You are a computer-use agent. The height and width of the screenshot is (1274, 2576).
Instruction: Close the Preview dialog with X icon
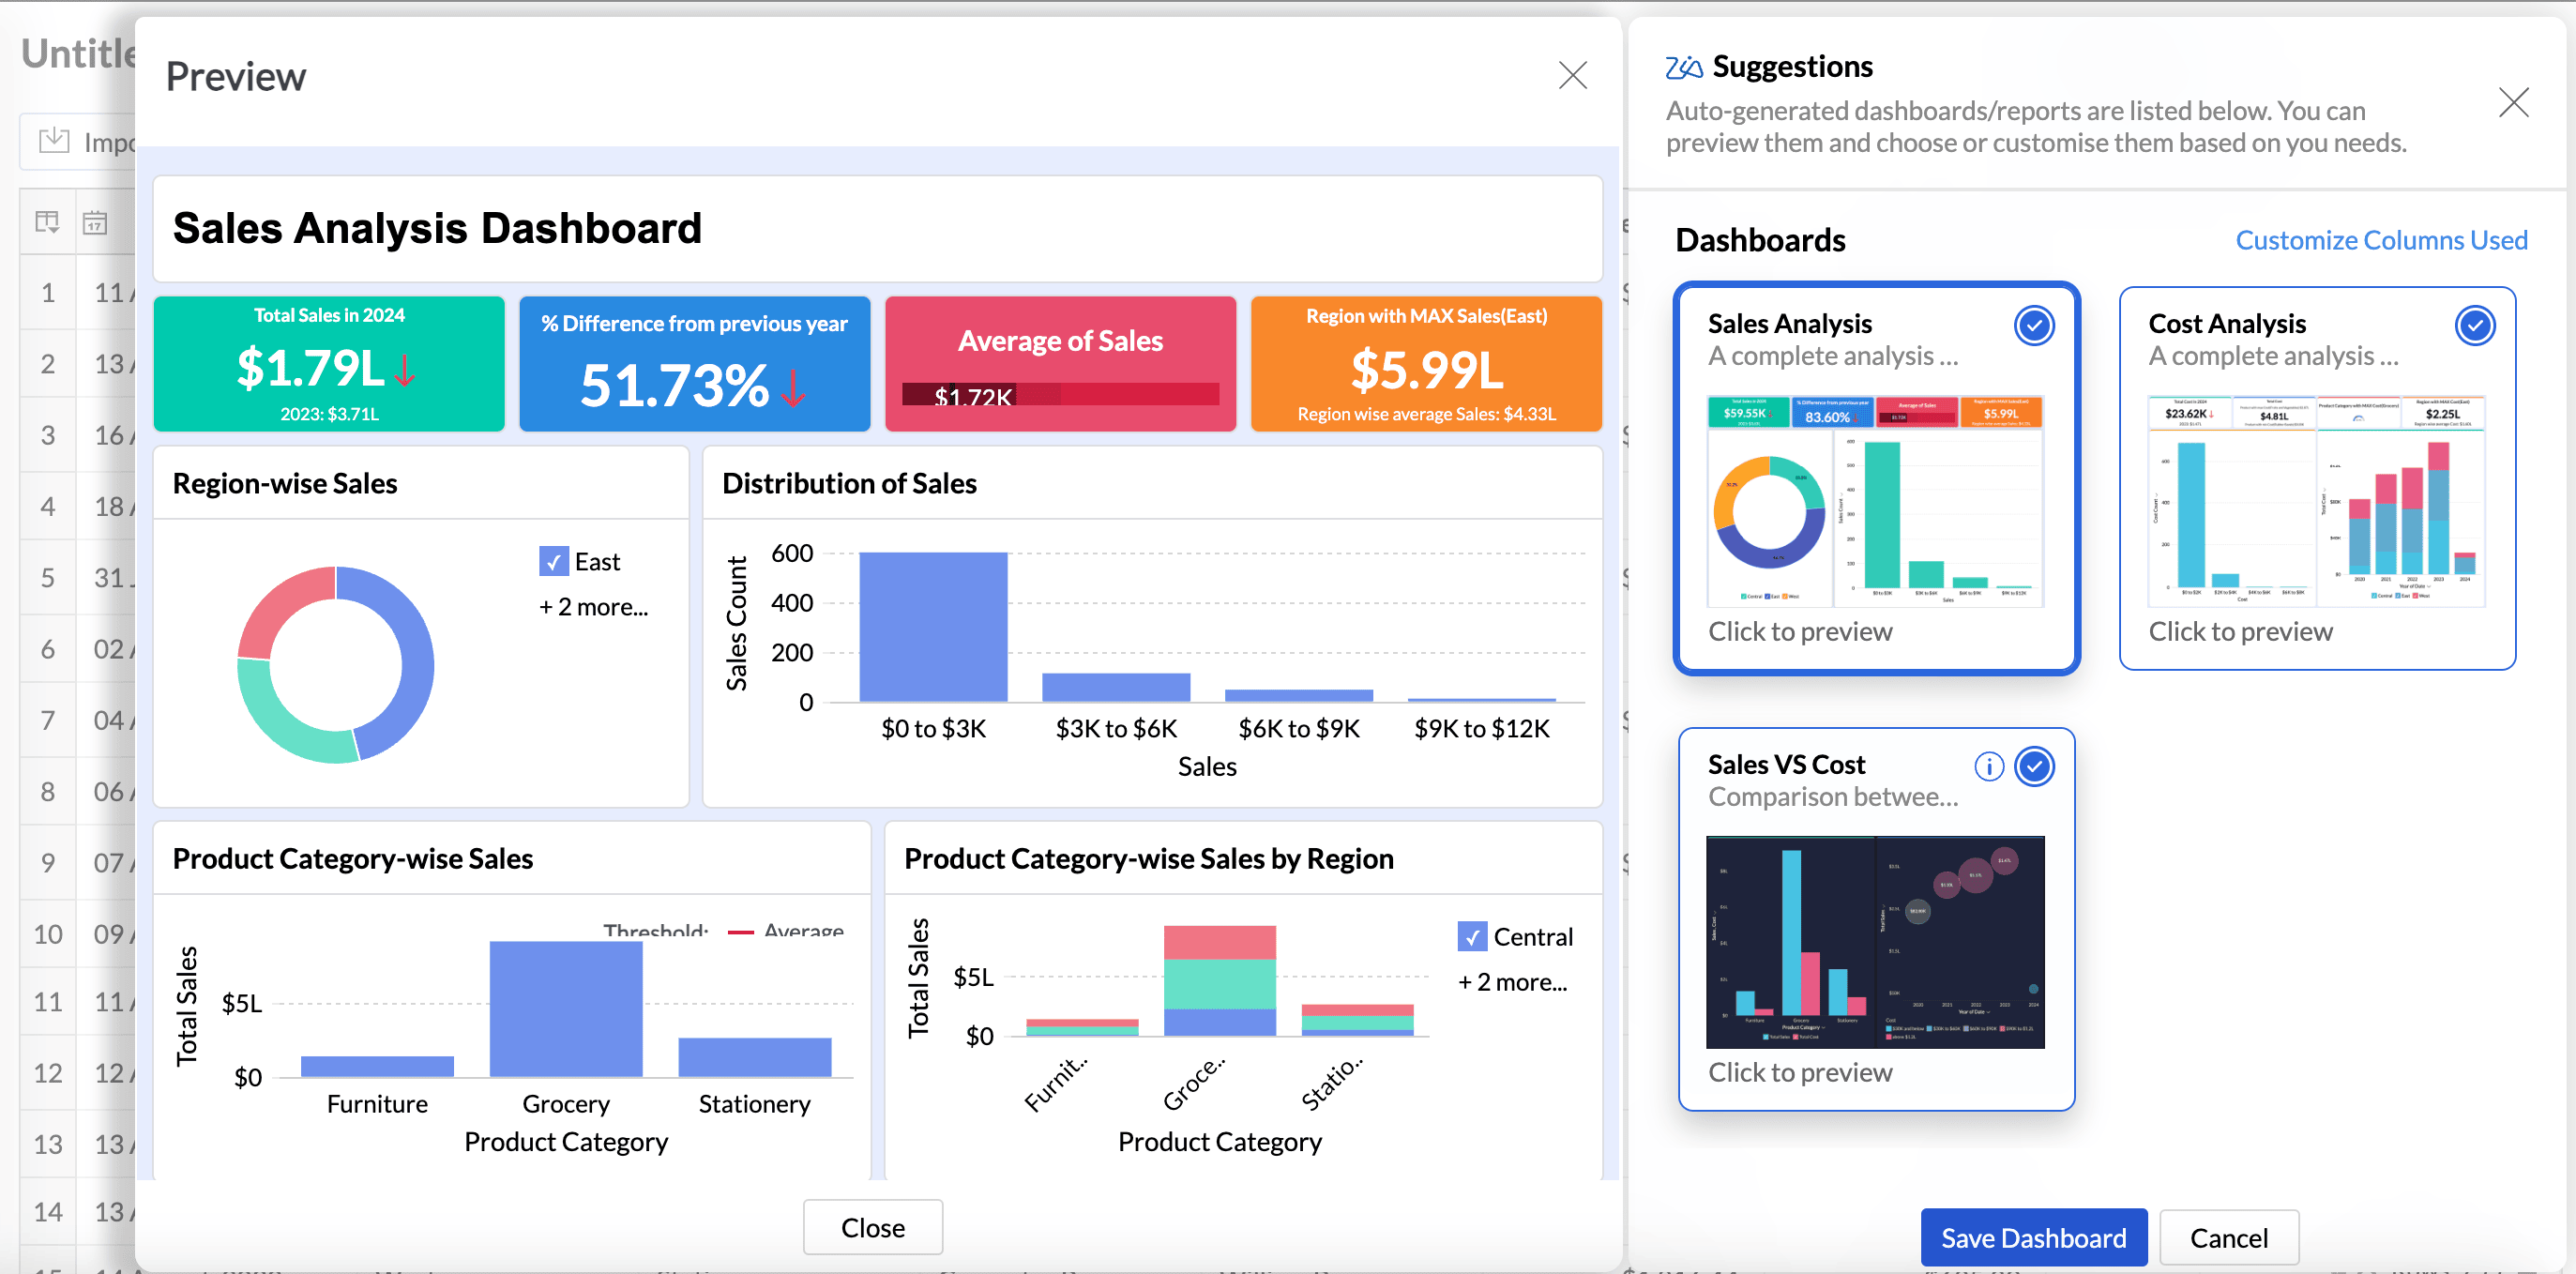pyautogui.click(x=1572, y=75)
